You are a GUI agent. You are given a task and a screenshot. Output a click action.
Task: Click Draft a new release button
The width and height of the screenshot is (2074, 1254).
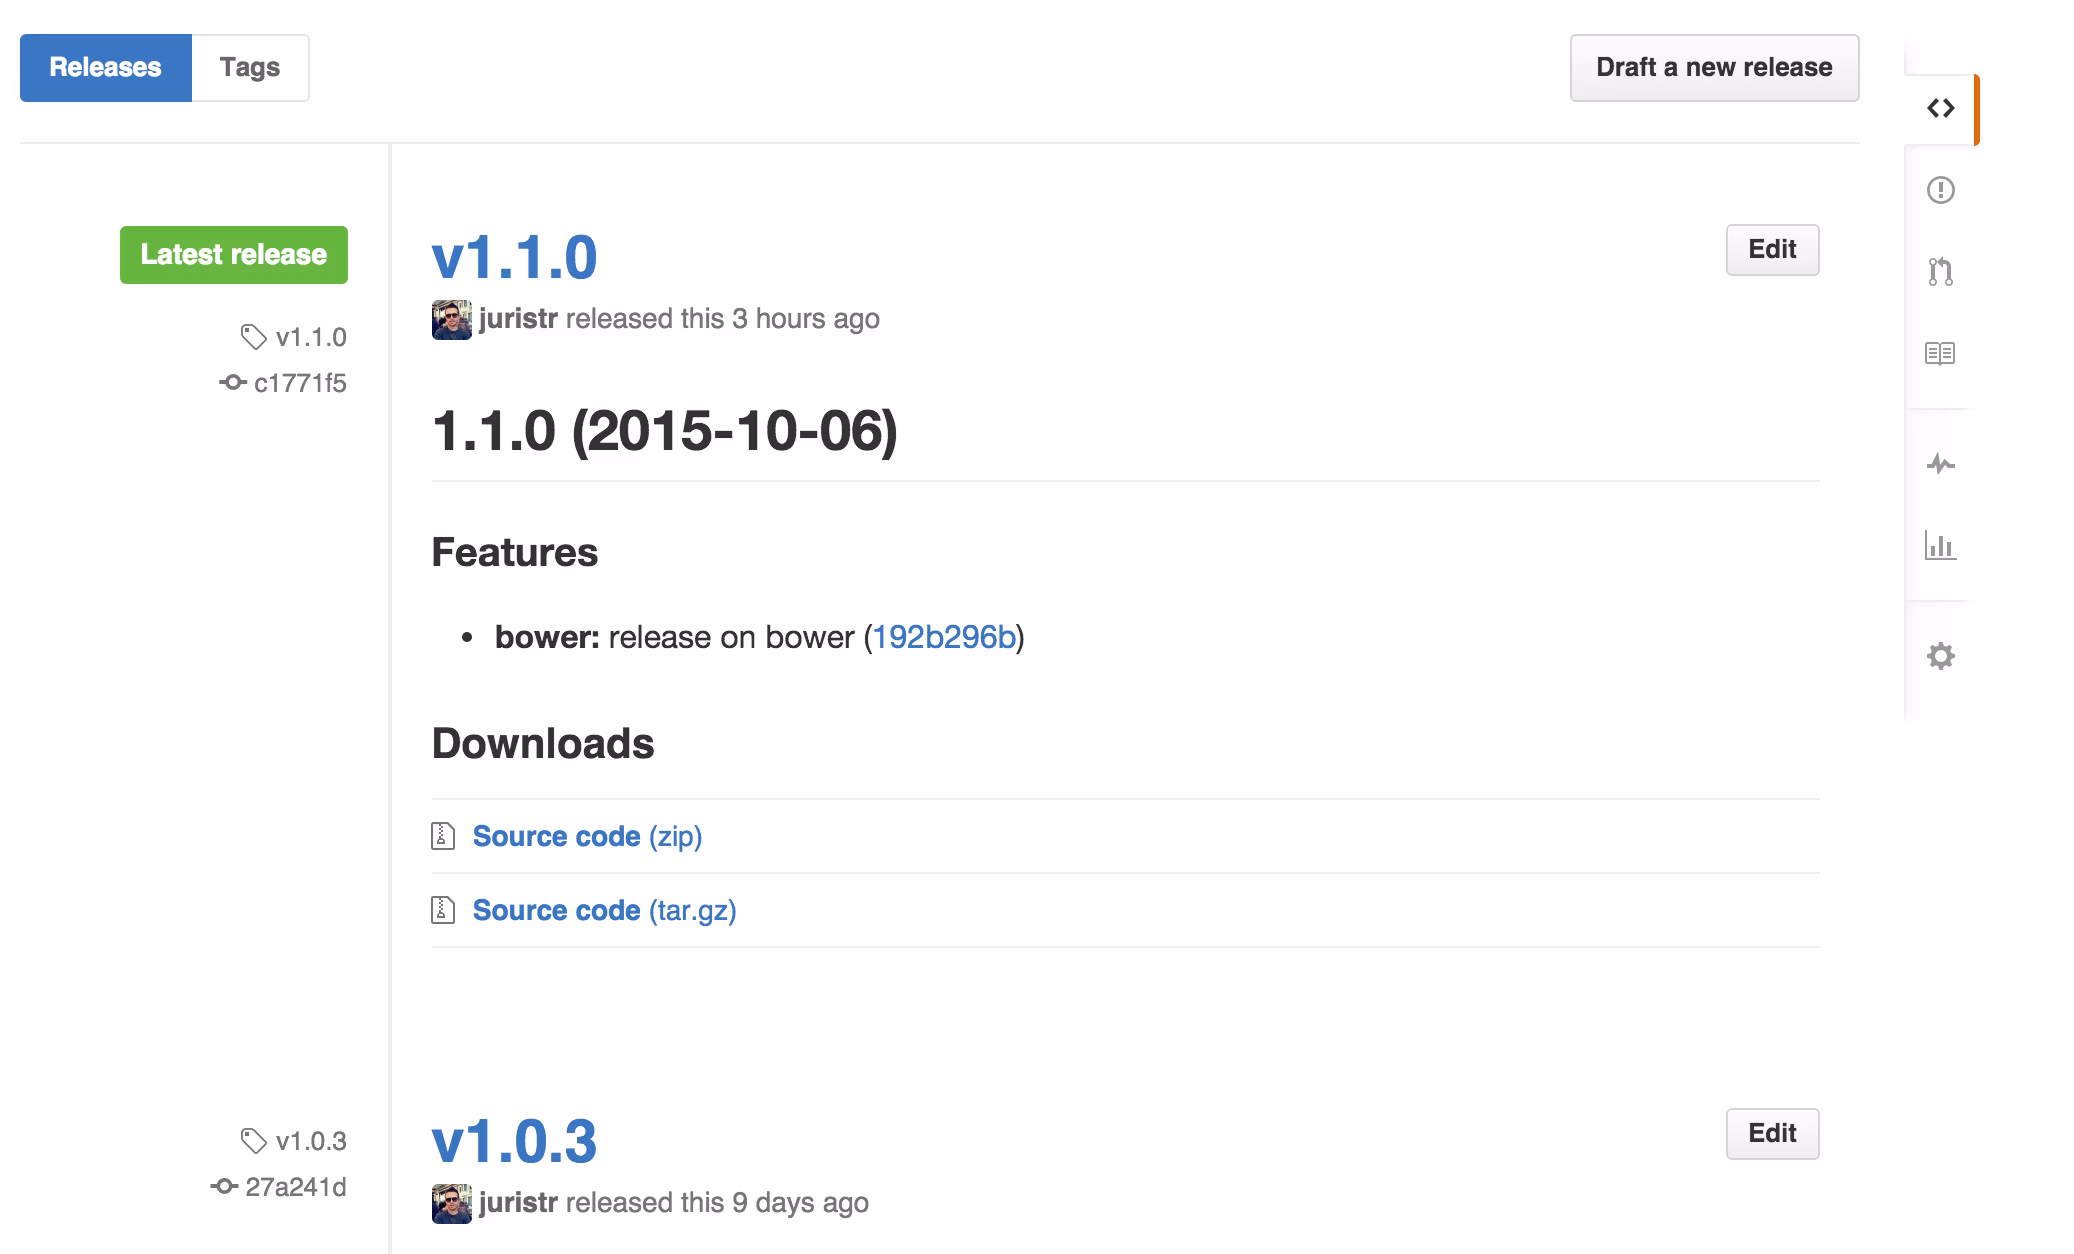tap(1714, 68)
